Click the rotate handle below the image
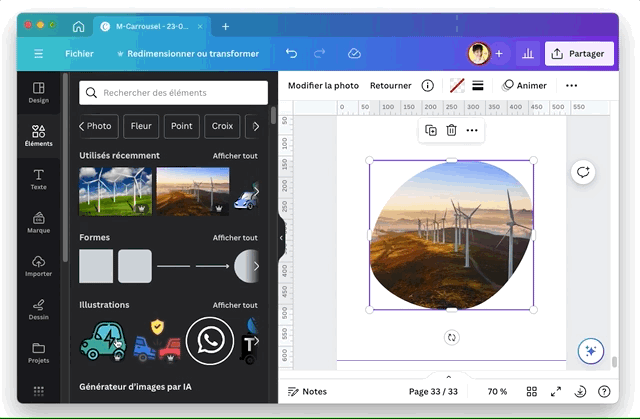Viewport: 640px width, 419px height. pyautogui.click(x=451, y=337)
